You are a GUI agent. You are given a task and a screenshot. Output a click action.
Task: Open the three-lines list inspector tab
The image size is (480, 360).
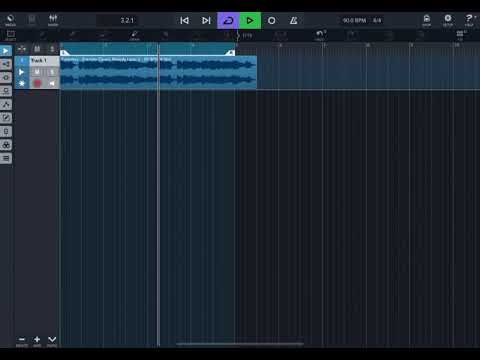(6, 158)
